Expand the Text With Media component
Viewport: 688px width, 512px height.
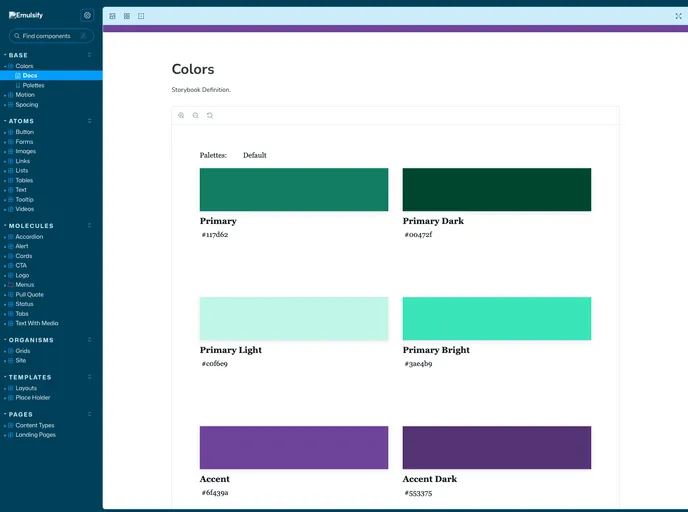37,323
